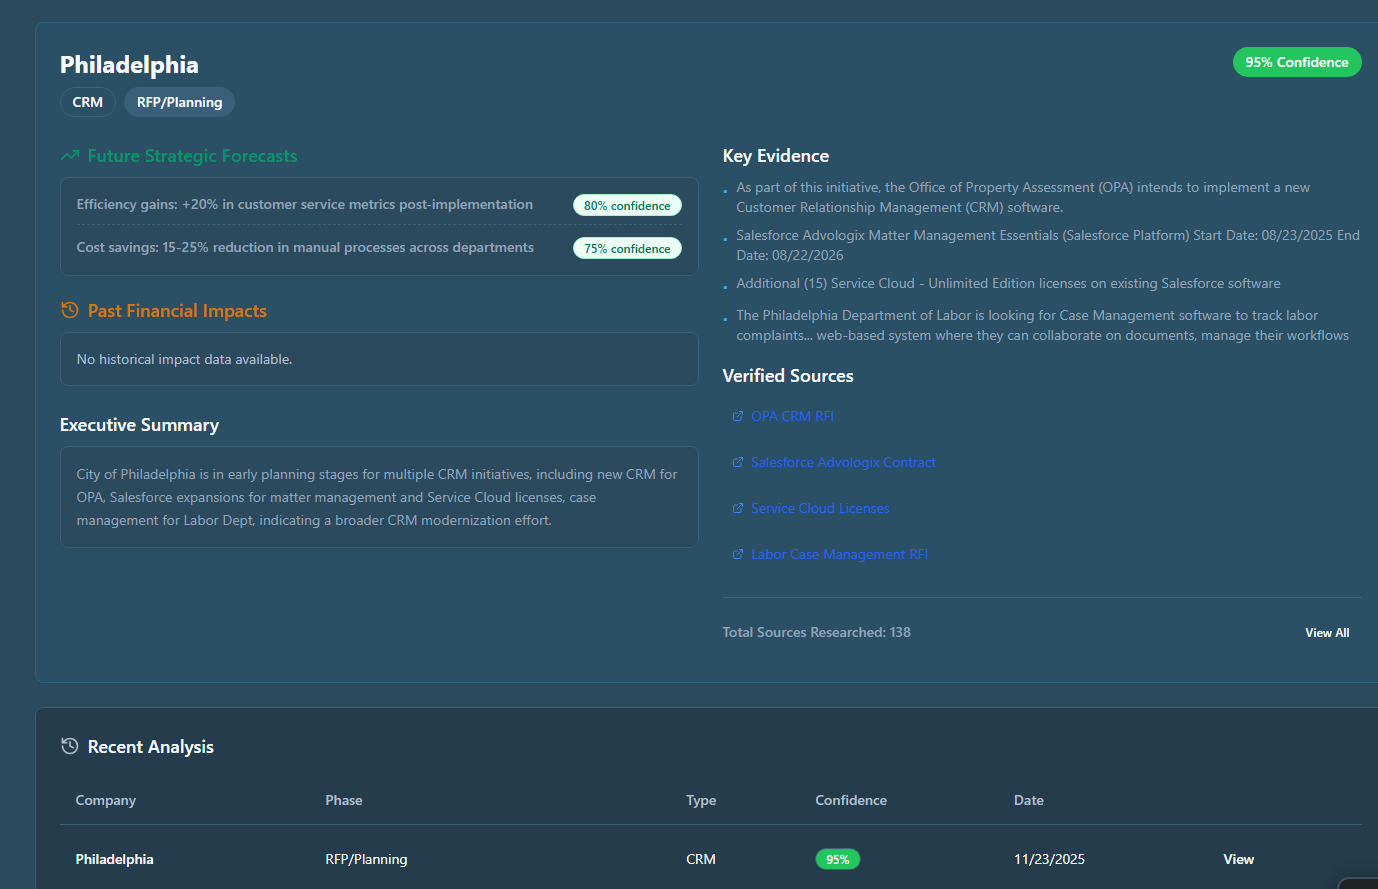Click the Phase column header
The image size is (1378, 889).
point(344,800)
